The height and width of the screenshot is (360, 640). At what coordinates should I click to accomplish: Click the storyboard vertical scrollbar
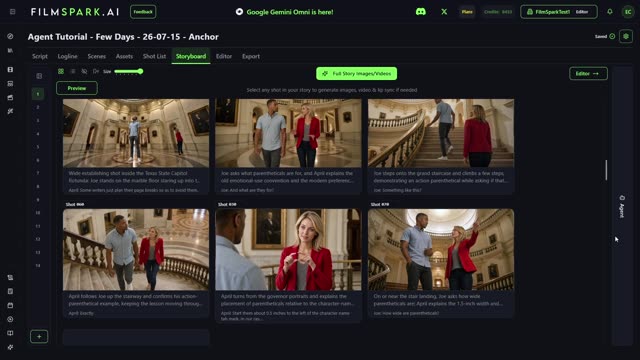(606, 170)
